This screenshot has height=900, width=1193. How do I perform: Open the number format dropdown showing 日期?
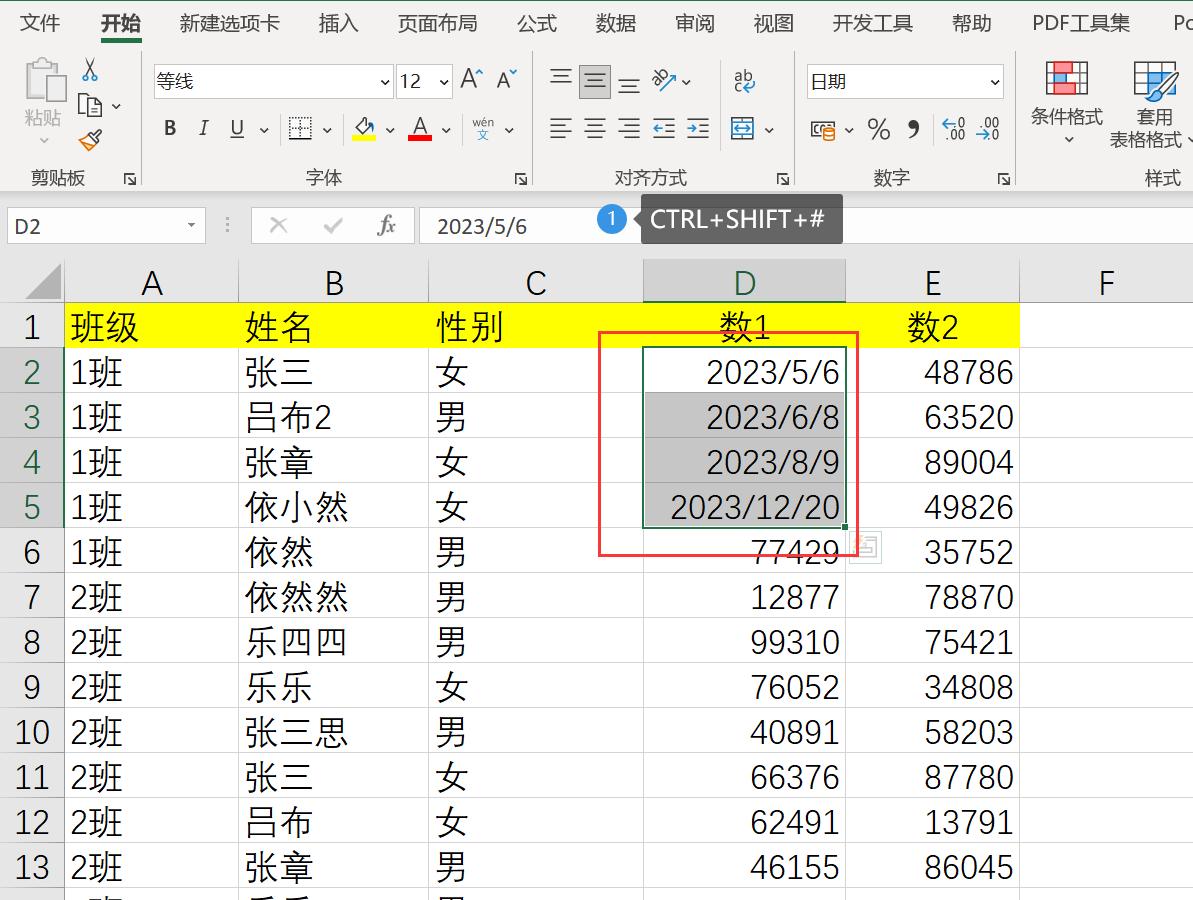(995, 81)
